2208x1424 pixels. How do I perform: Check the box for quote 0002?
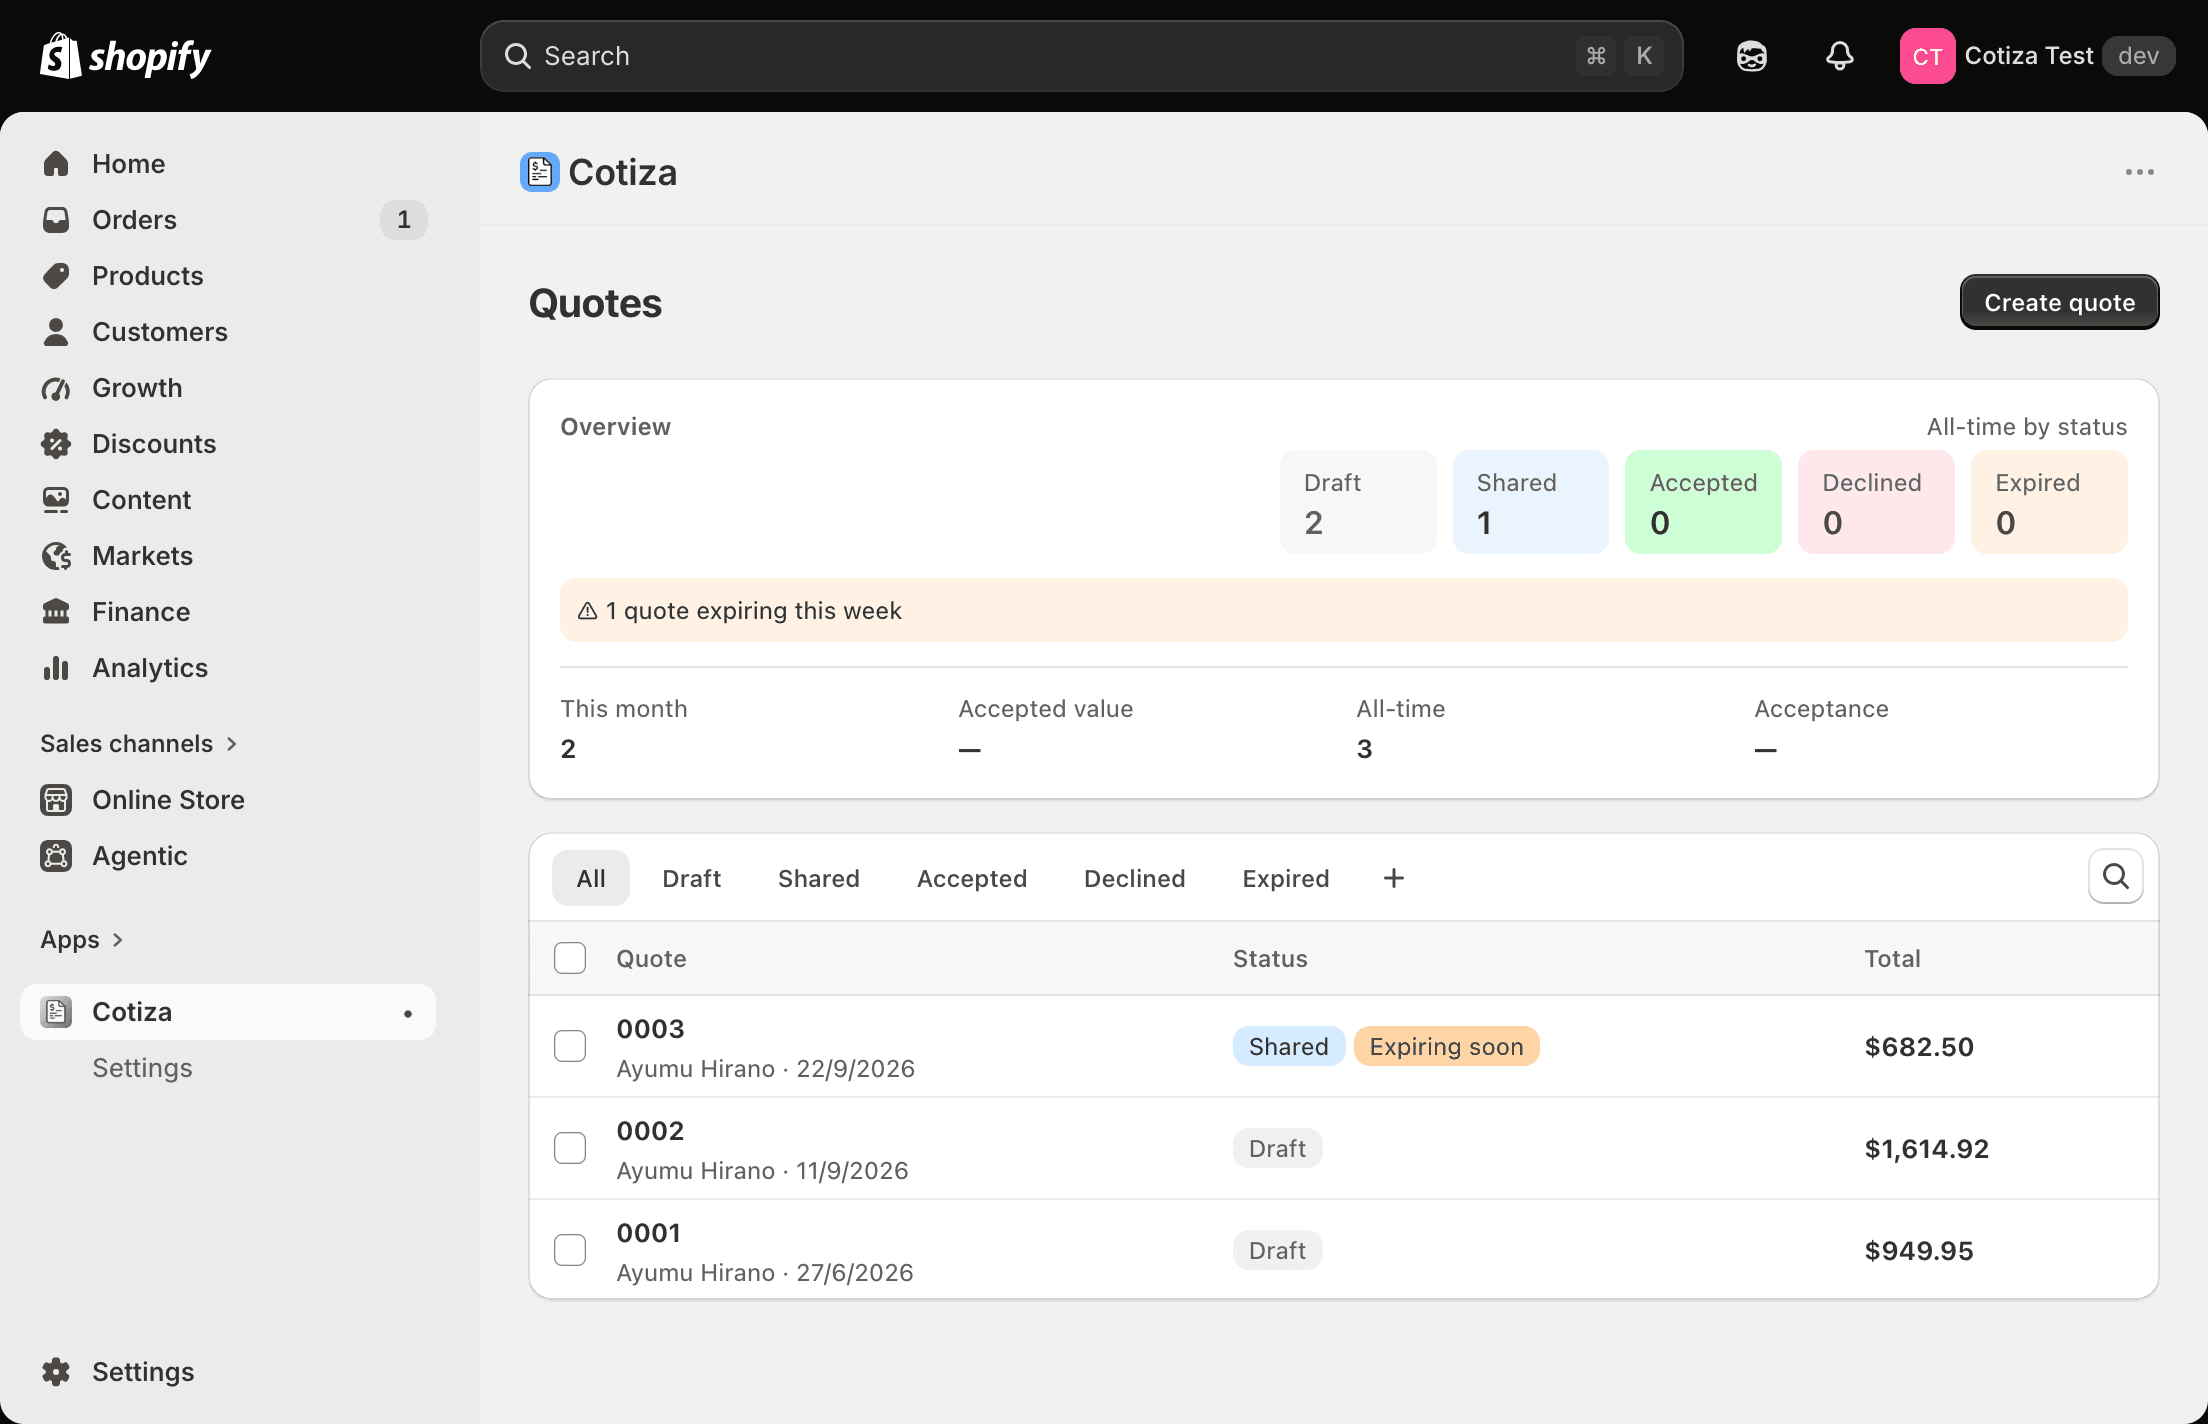click(x=570, y=1148)
